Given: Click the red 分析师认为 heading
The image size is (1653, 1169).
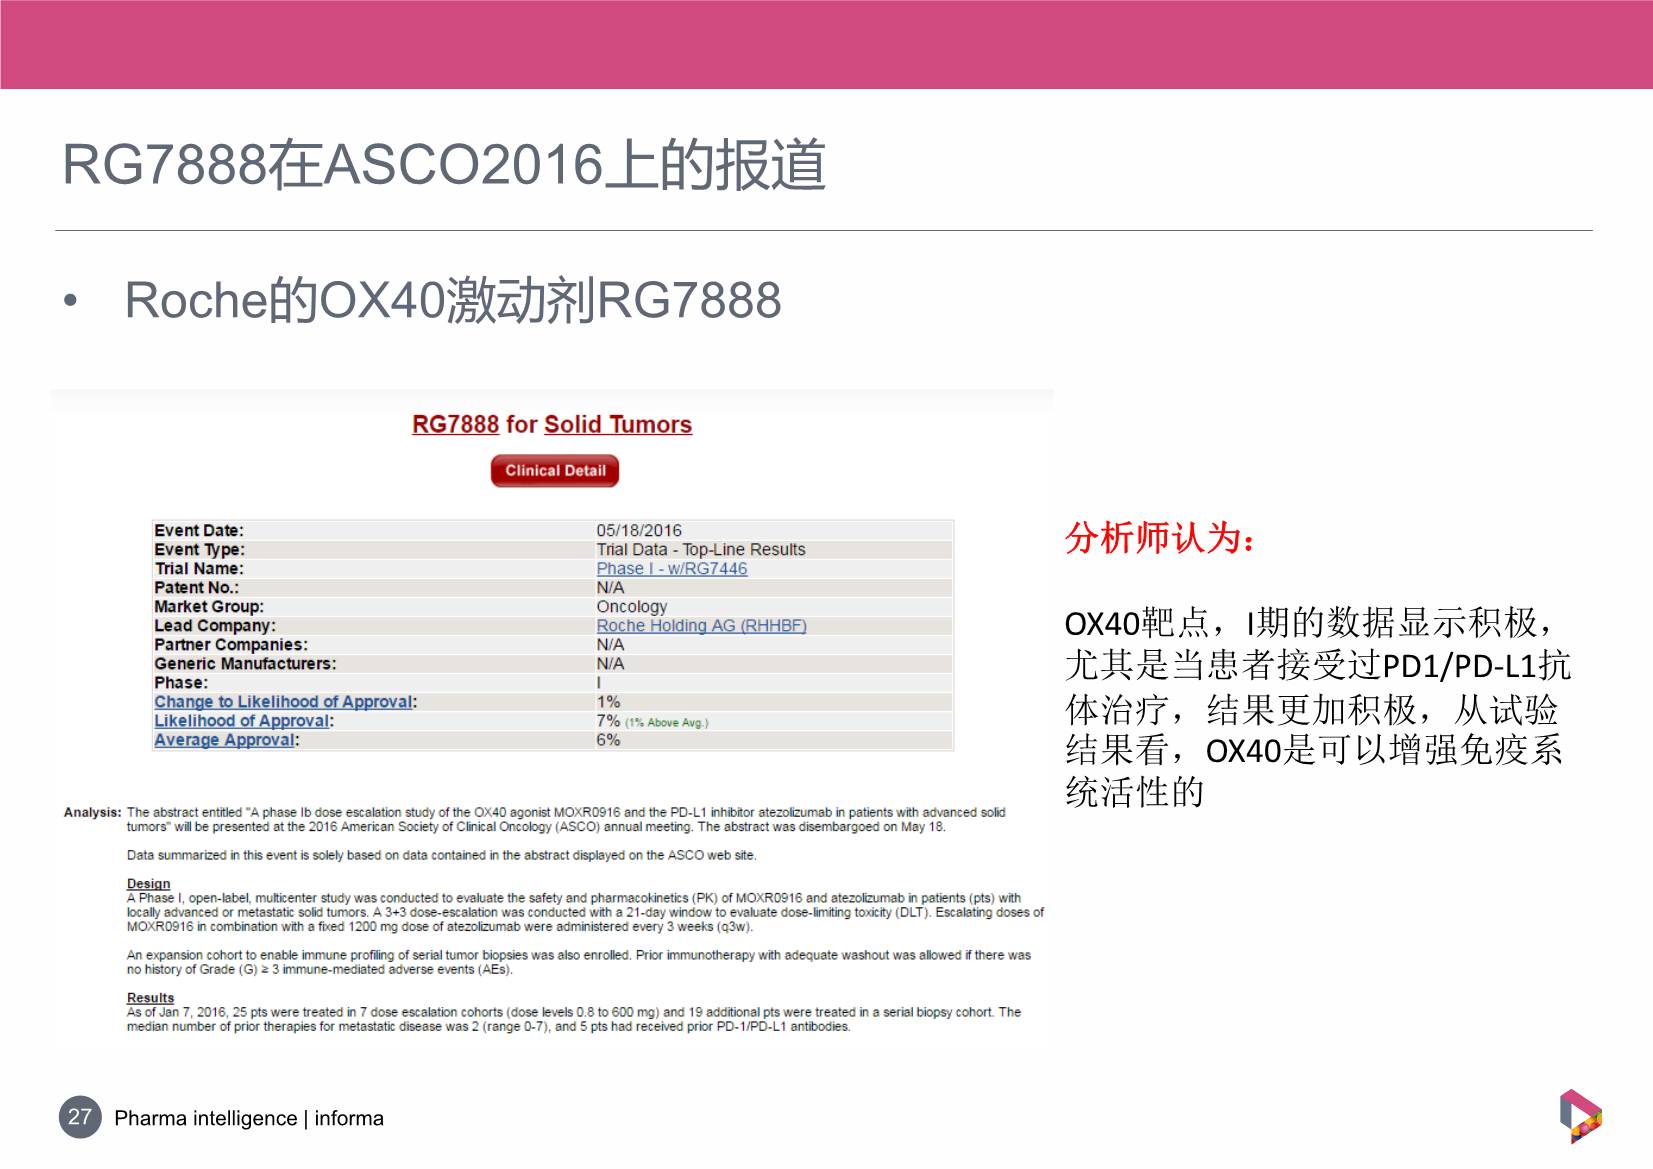Looking at the screenshot, I should click(1160, 538).
